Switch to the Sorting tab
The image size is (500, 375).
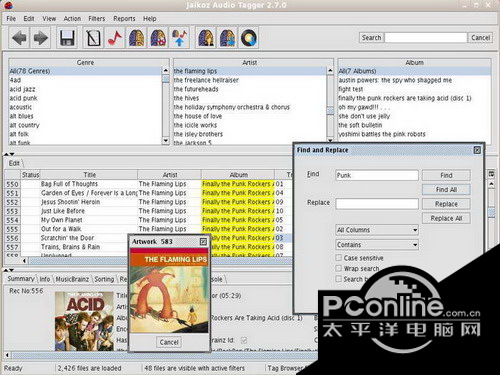click(x=104, y=279)
